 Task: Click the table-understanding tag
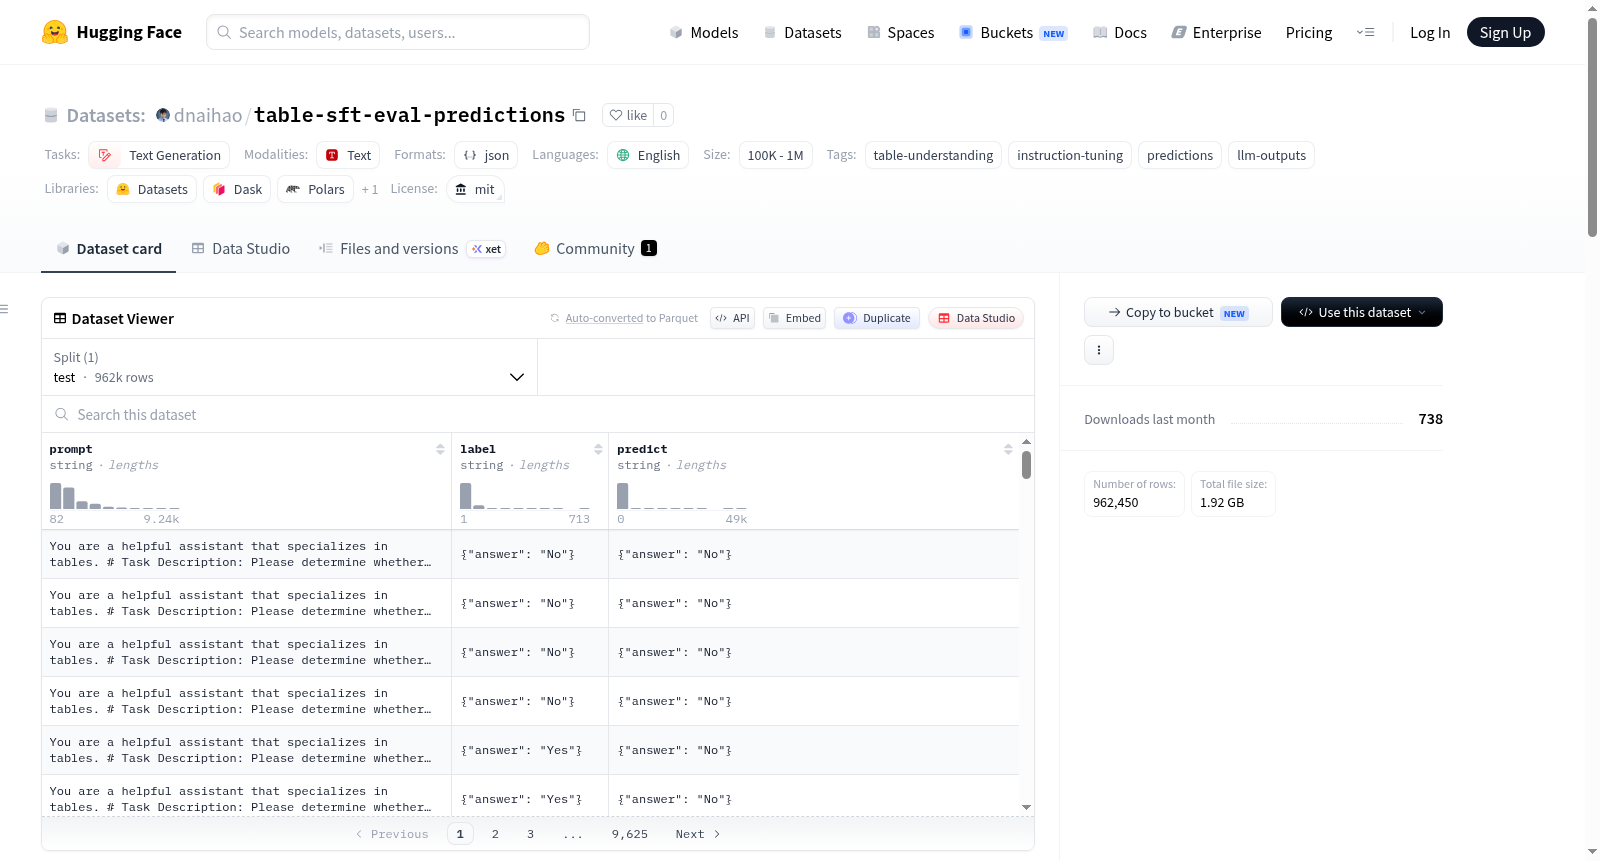[x=933, y=155]
